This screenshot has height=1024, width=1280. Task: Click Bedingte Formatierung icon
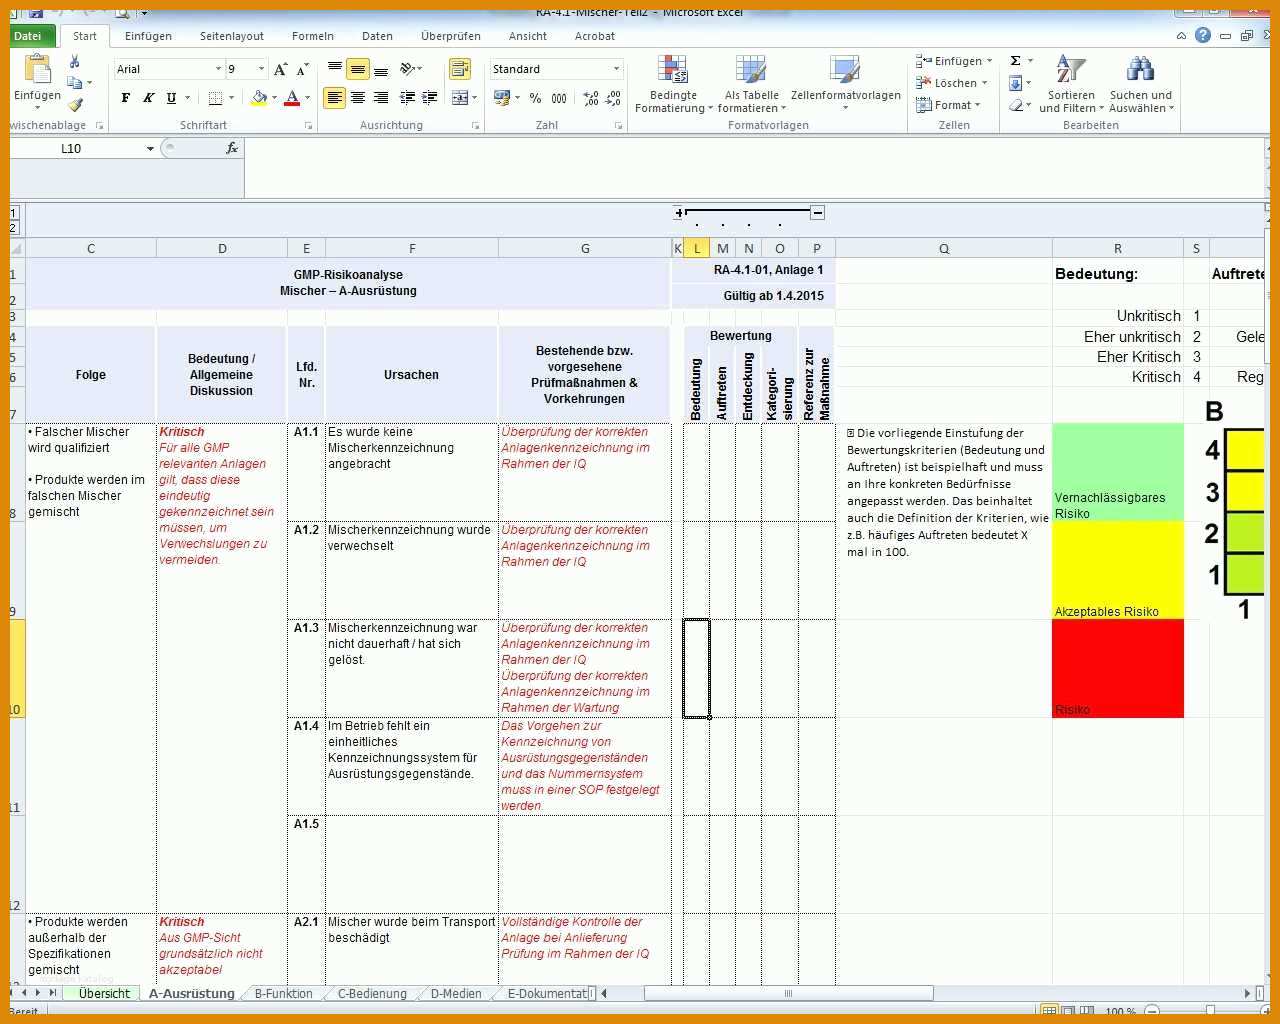click(x=673, y=70)
